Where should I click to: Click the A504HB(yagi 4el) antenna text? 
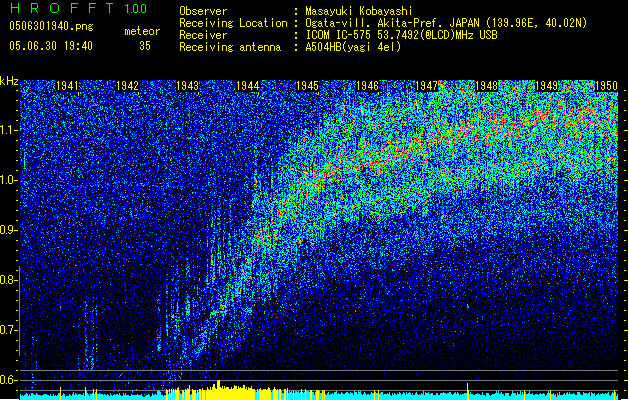tap(353, 47)
